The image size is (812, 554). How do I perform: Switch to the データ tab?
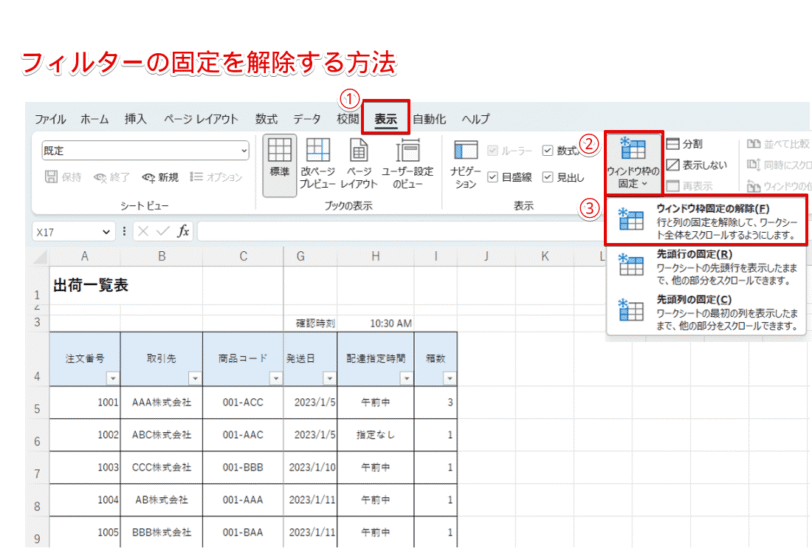307,119
